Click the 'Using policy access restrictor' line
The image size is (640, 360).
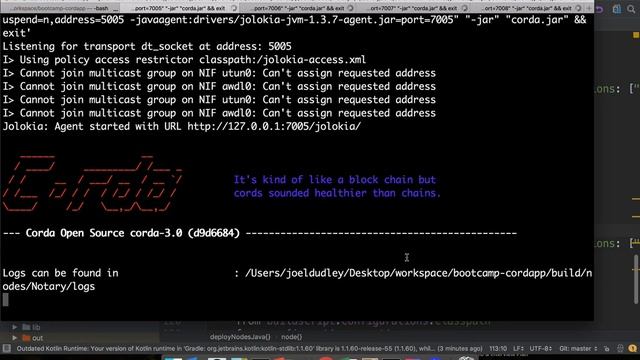coord(184,60)
